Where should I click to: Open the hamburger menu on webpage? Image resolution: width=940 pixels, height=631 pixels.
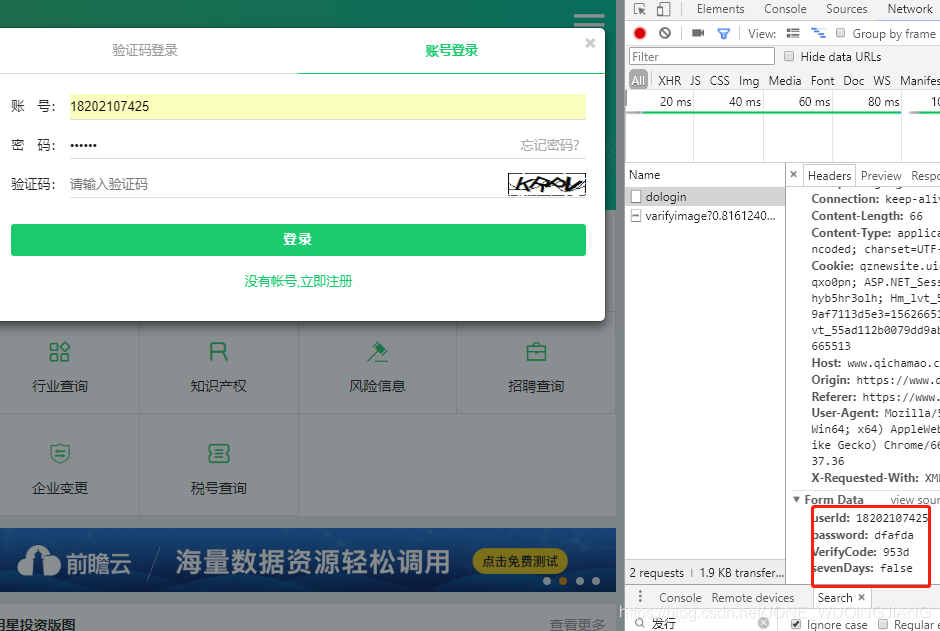(589, 20)
